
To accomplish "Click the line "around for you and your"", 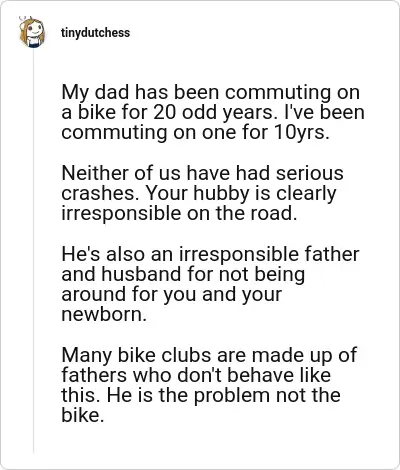I will pyautogui.click(x=171, y=295).
